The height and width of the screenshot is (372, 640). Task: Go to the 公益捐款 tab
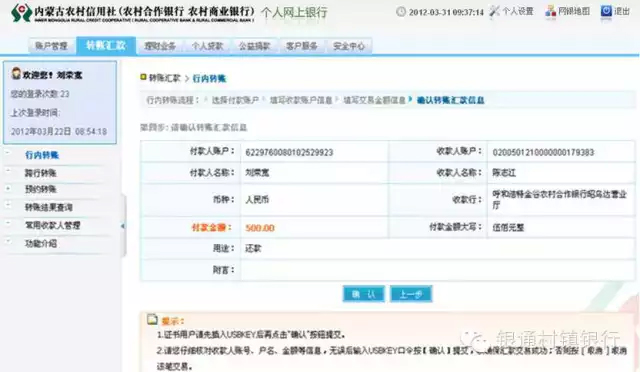point(255,46)
